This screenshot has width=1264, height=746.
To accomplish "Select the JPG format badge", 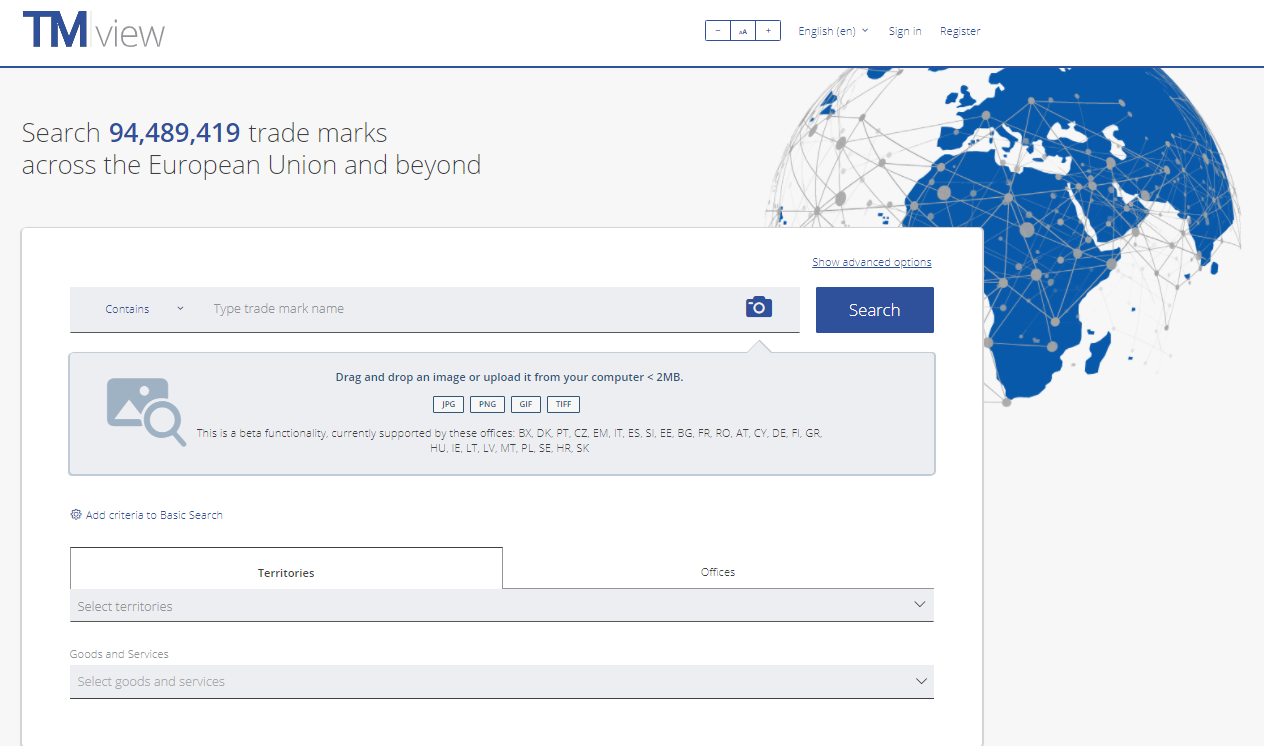I will [x=449, y=405].
